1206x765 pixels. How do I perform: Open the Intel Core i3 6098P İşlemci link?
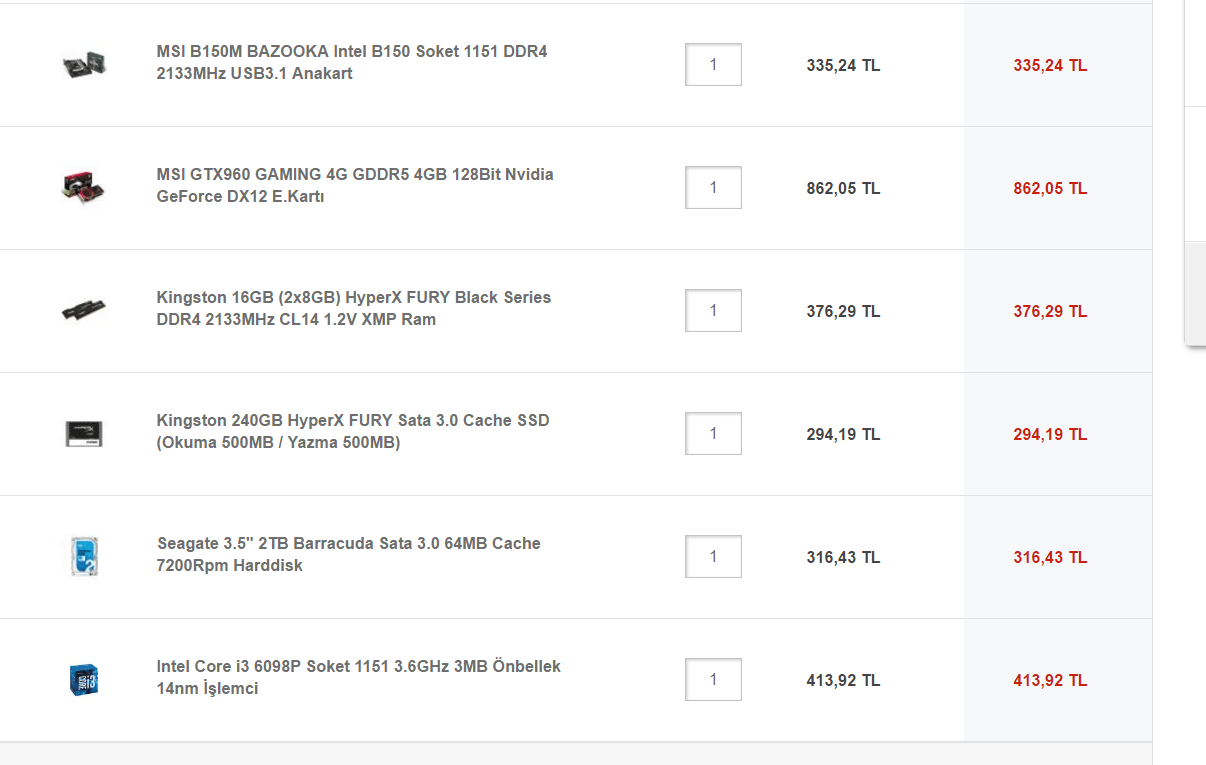[359, 677]
